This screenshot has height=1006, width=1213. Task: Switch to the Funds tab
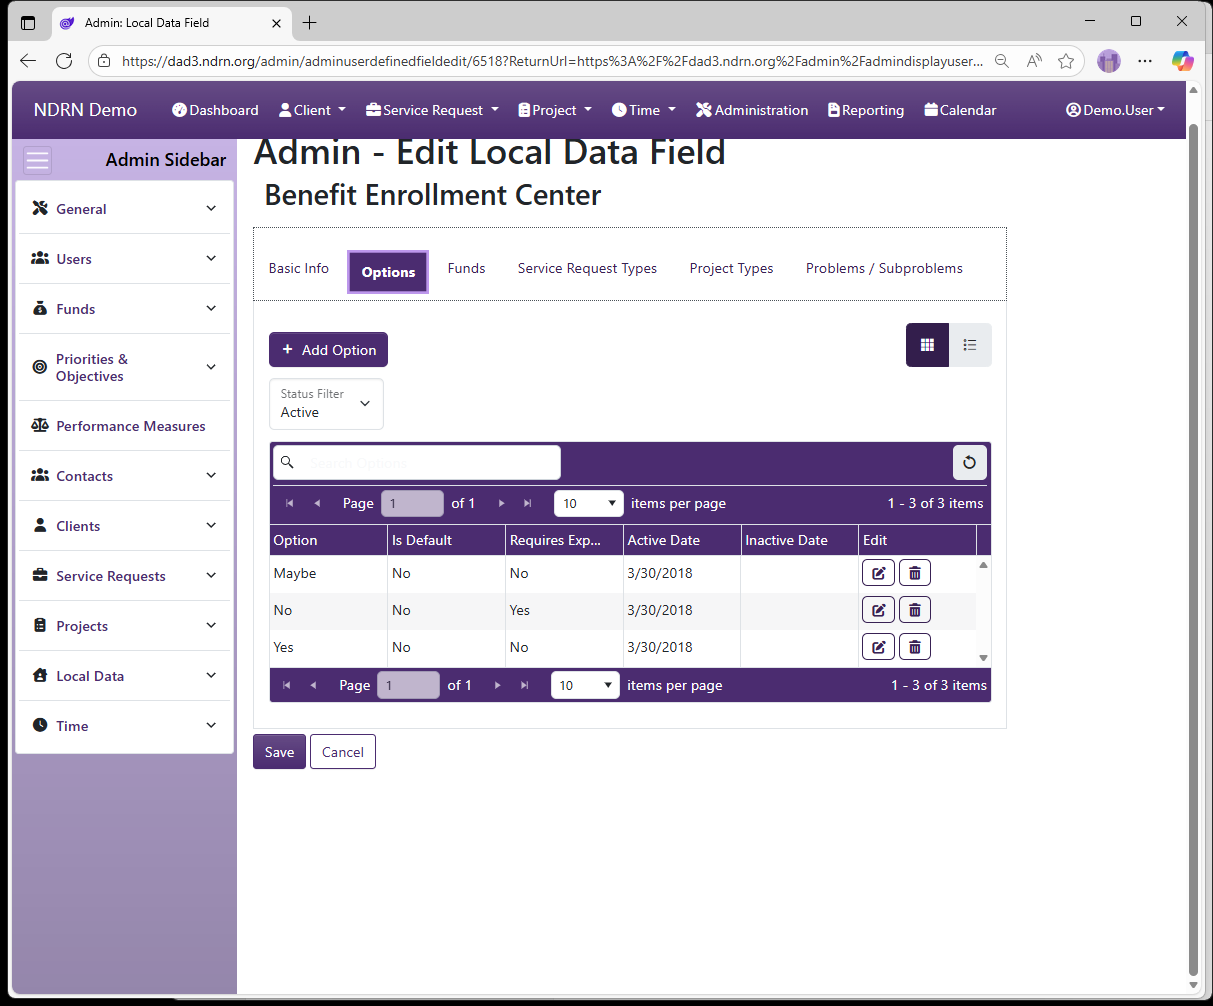(x=466, y=268)
